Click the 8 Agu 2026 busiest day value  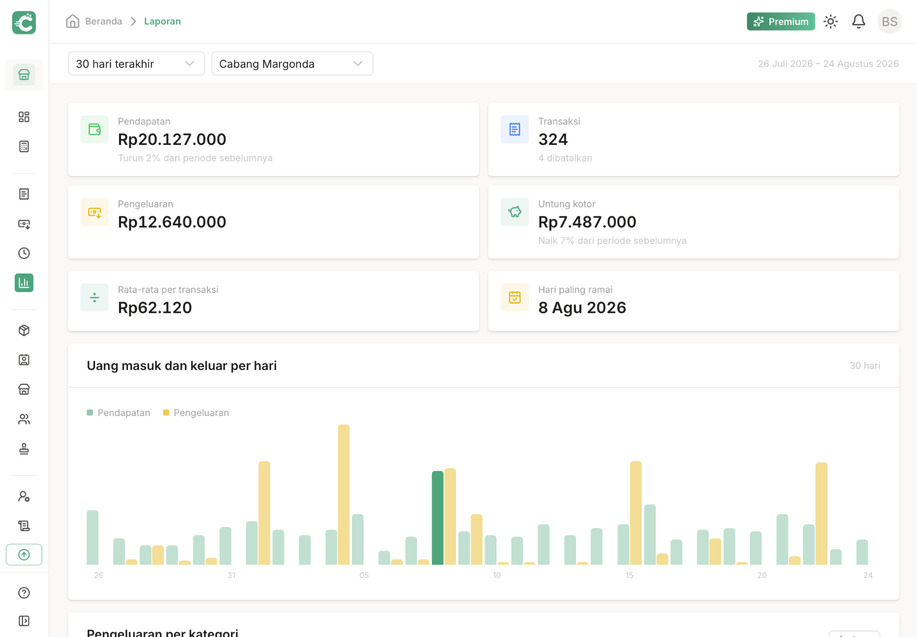click(x=582, y=308)
